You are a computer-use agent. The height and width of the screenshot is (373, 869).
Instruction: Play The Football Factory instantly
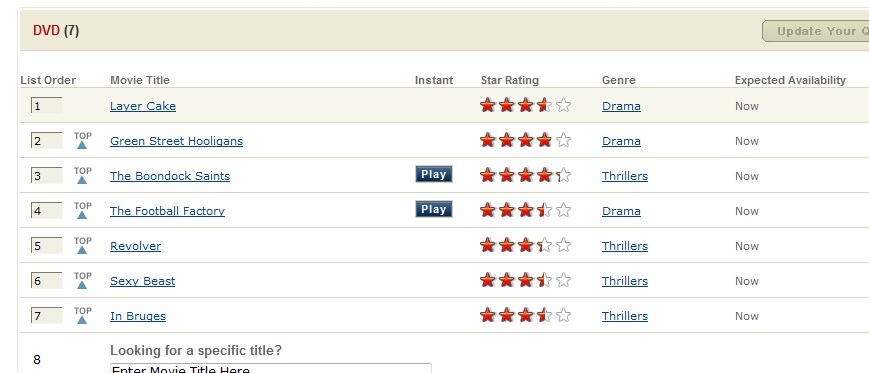(x=434, y=209)
